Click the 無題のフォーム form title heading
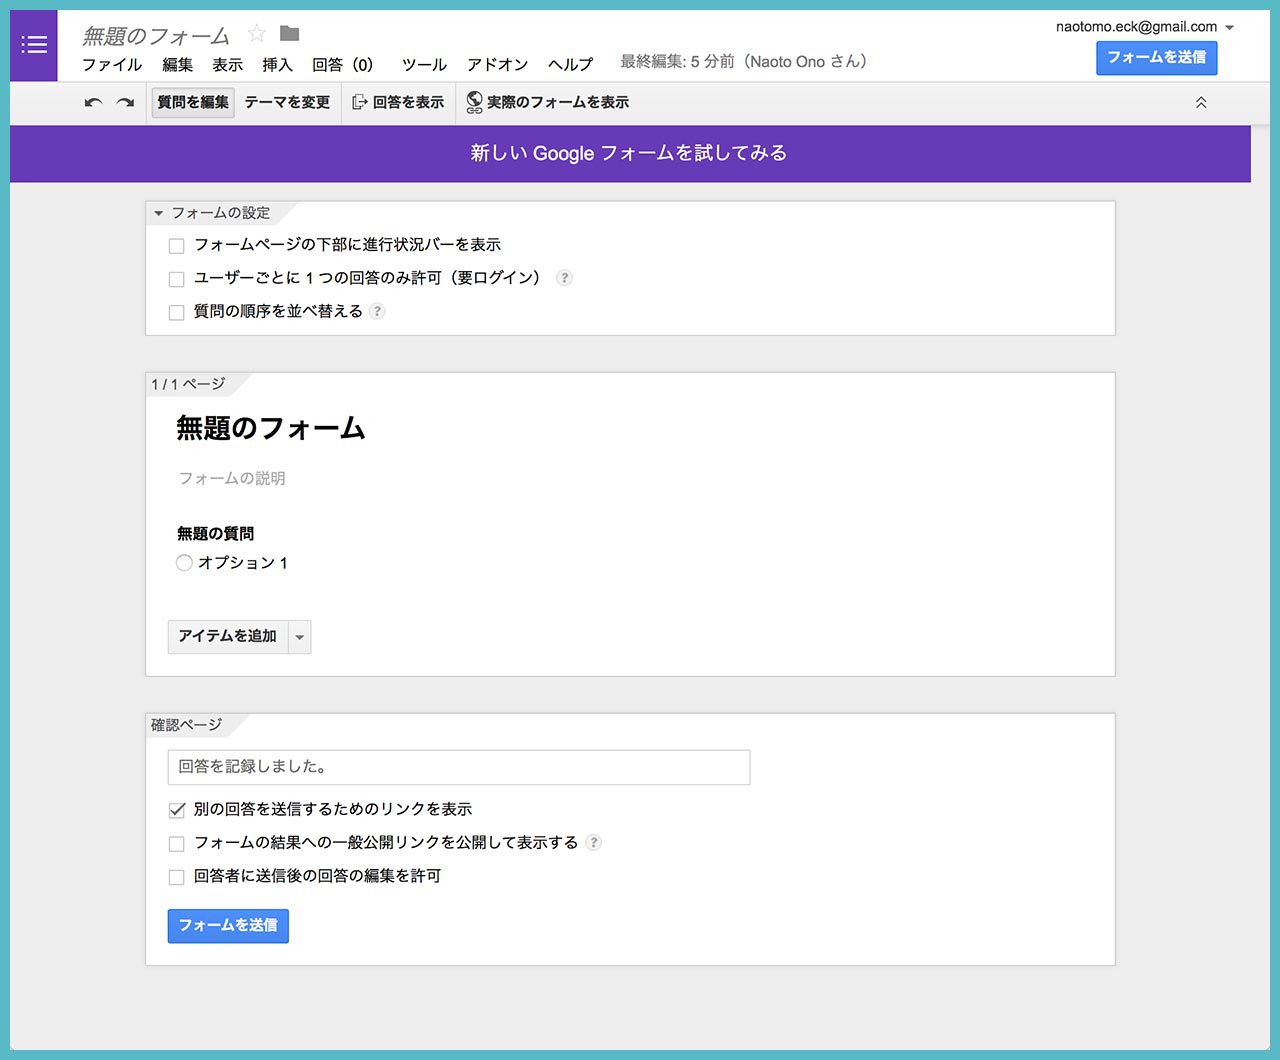Screen dimensions: 1280x1060 pyautogui.click(x=271, y=428)
